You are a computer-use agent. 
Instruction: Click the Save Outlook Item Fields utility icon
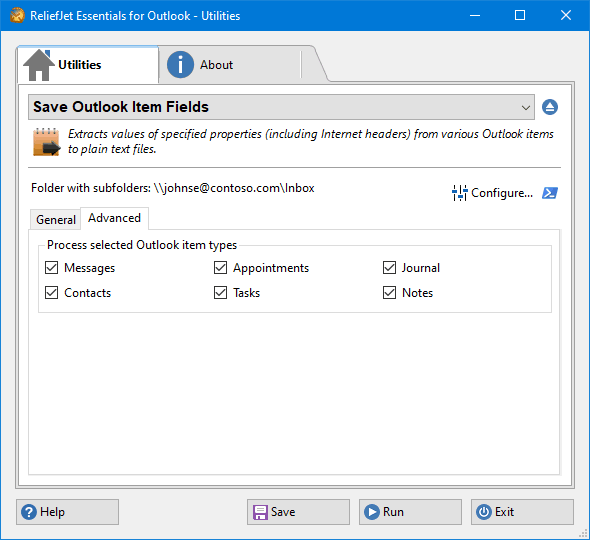point(47,141)
